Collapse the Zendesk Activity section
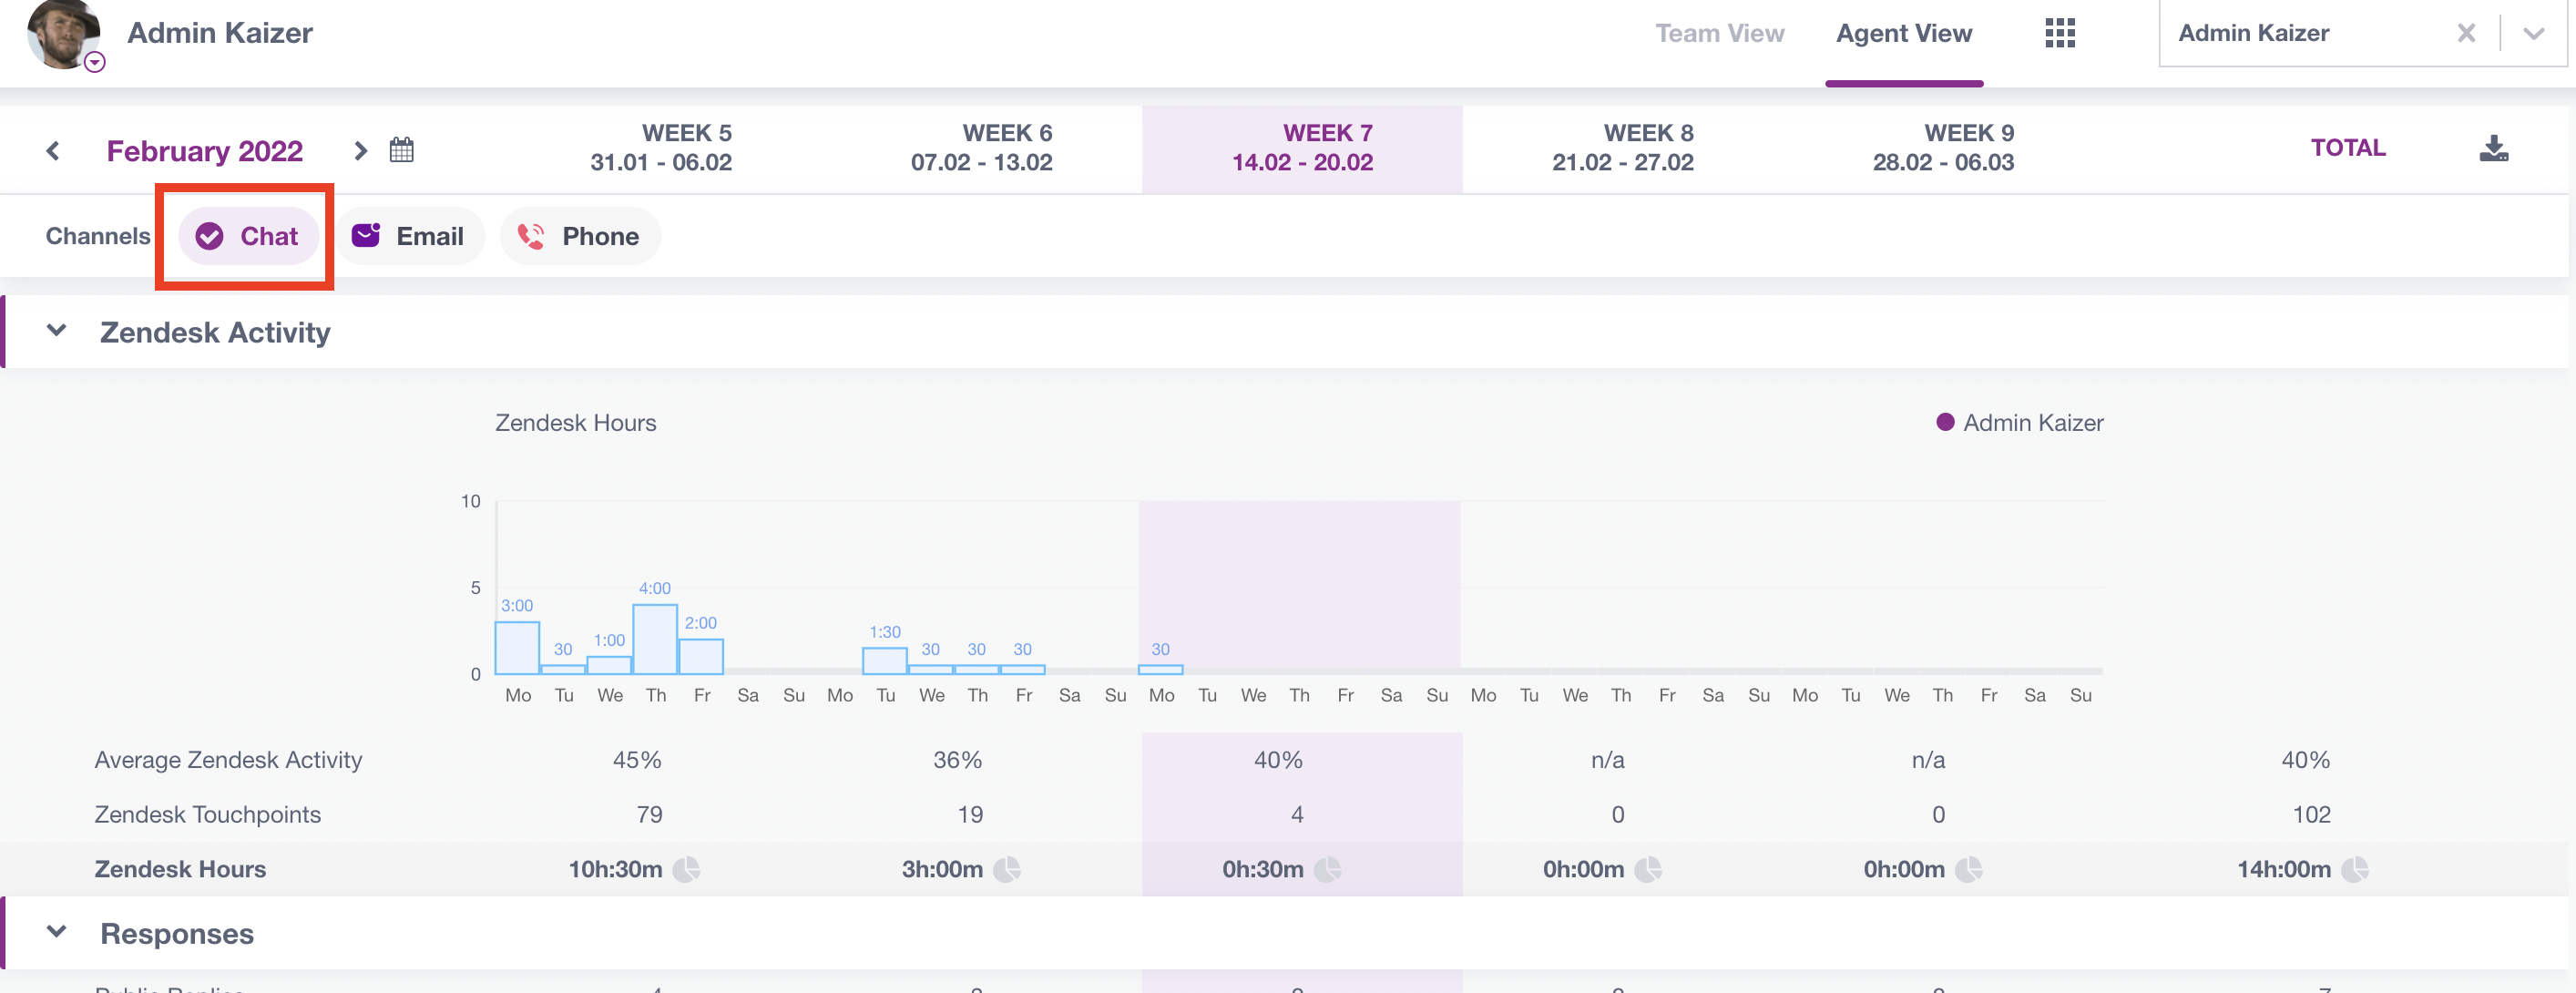Image resolution: width=2576 pixels, height=993 pixels. point(57,331)
